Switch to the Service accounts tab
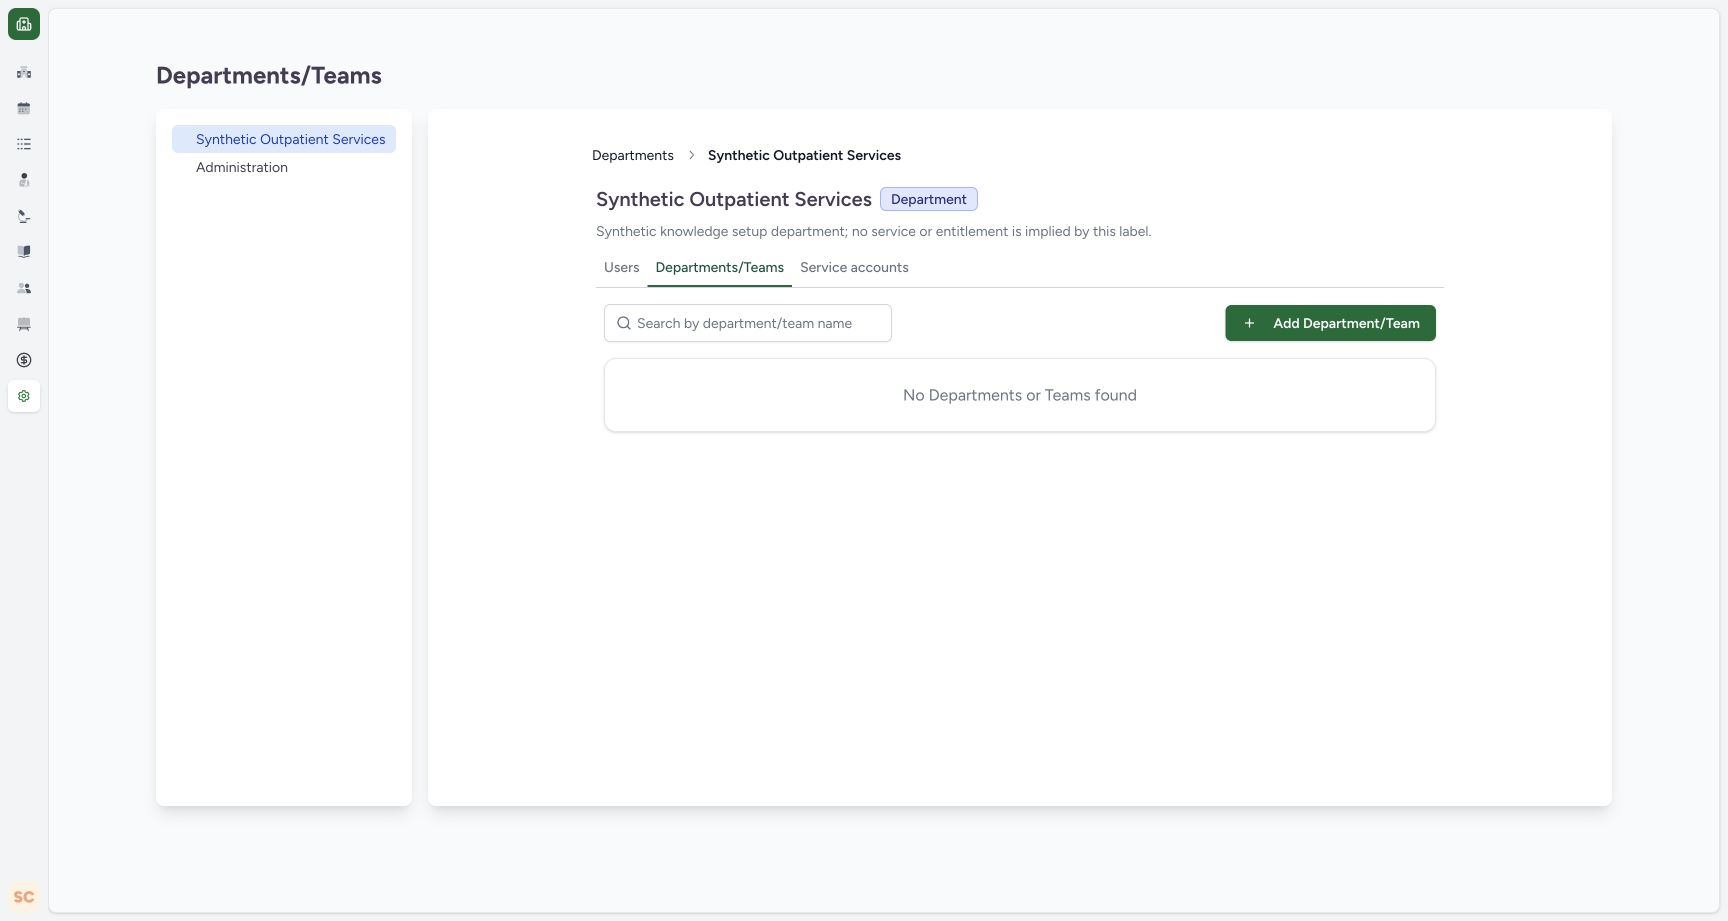This screenshot has height=921, width=1728. coord(854,267)
